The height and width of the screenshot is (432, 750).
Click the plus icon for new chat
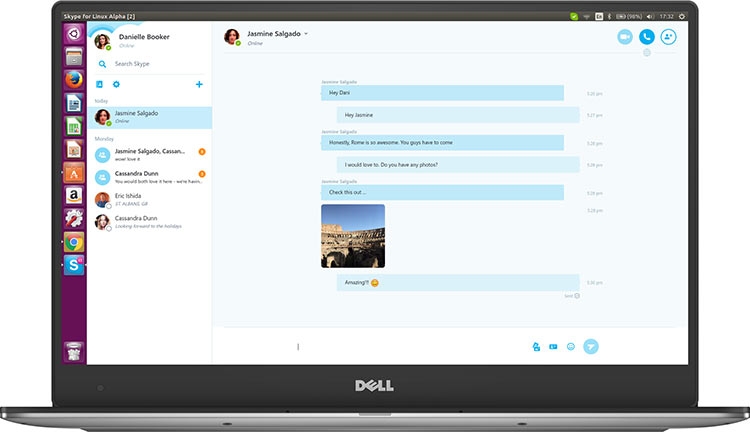tap(200, 84)
